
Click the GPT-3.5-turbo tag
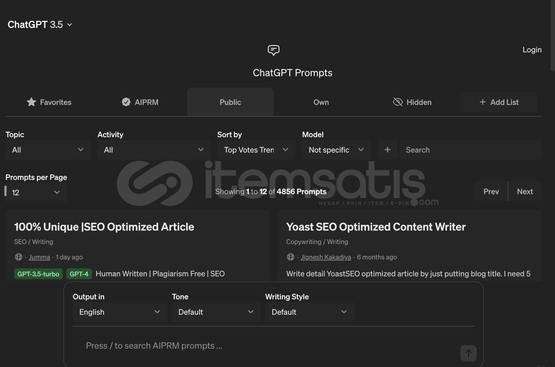[x=38, y=274]
